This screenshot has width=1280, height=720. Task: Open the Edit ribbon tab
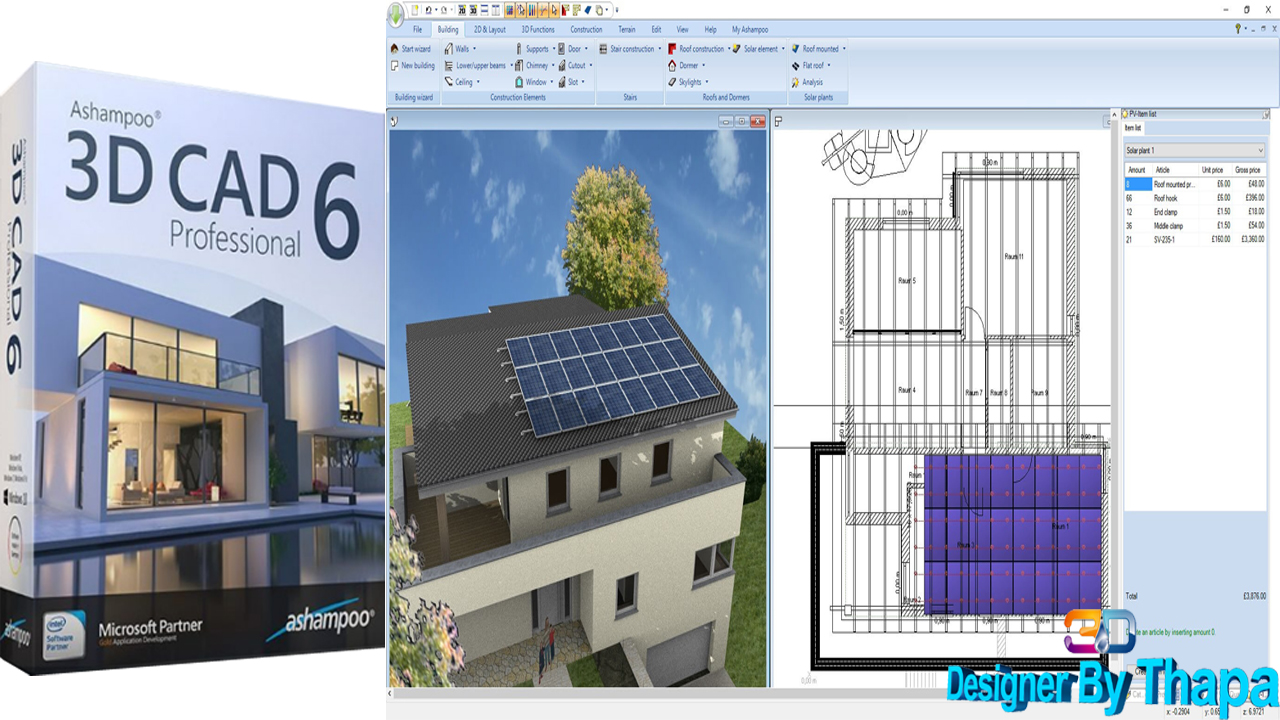656,30
